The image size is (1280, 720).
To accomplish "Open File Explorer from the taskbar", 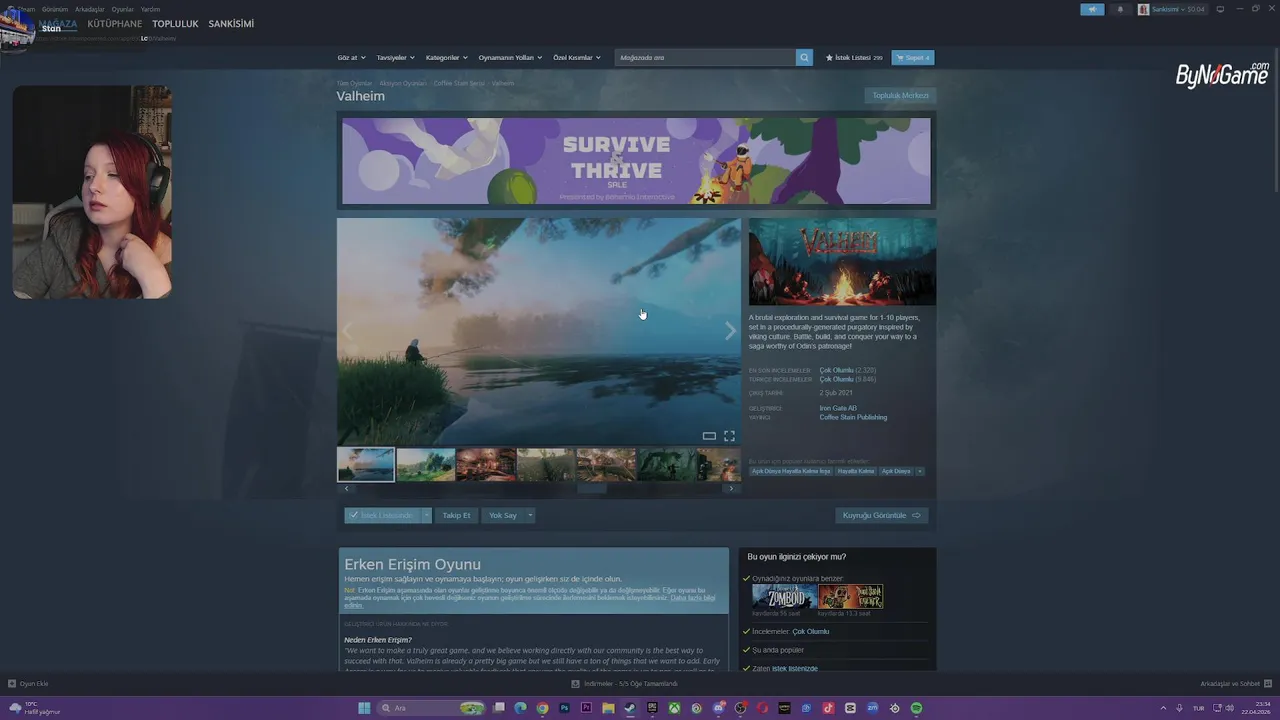I will pos(608,708).
